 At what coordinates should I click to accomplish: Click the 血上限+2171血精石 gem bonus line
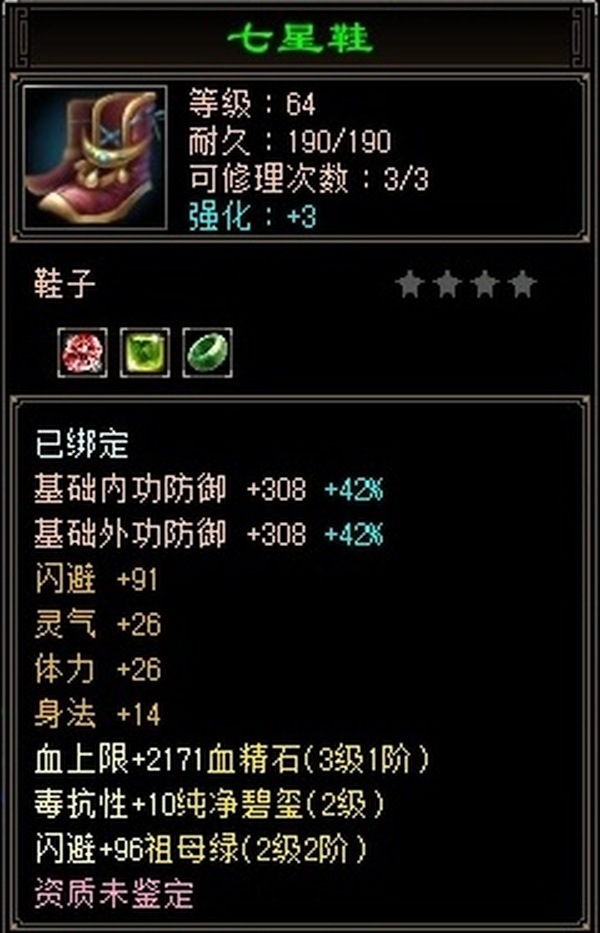(x=232, y=760)
